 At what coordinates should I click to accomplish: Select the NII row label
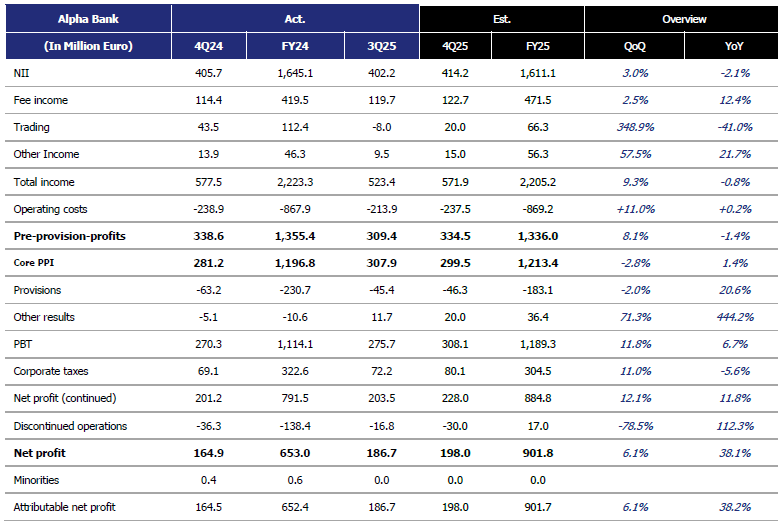[x=21, y=73]
